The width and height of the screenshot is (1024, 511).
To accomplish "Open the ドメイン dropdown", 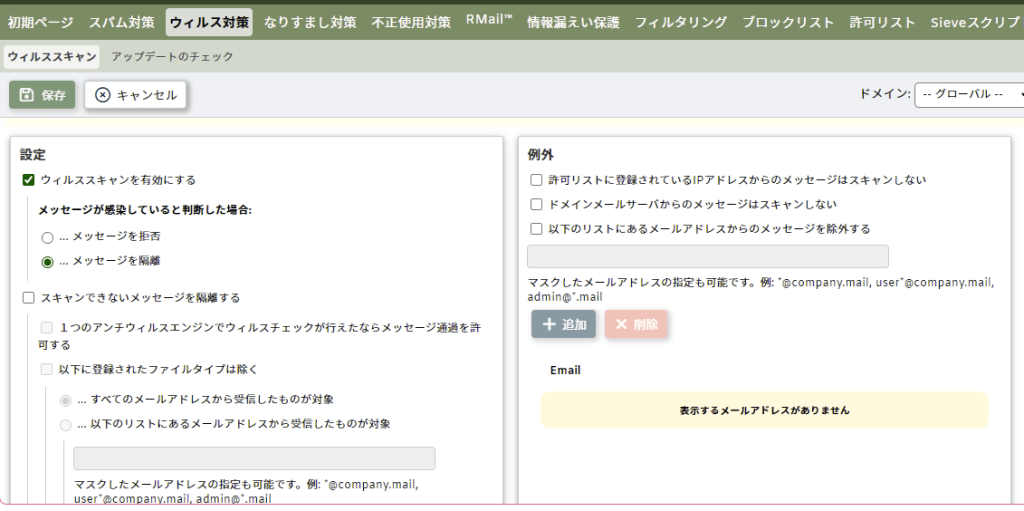I will pos(970,94).
